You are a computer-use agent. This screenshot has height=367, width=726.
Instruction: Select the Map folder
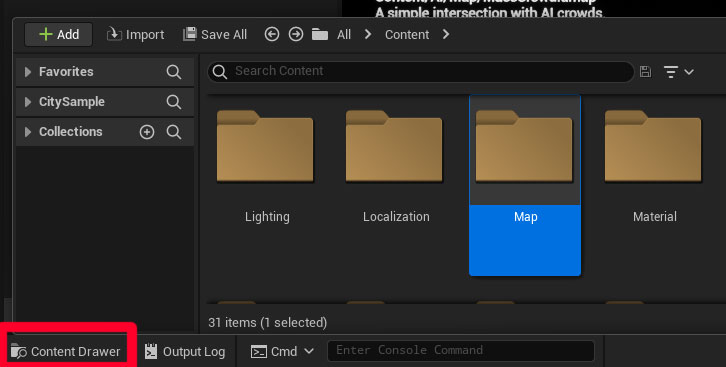pyautogui.click(x=525, y=185)
